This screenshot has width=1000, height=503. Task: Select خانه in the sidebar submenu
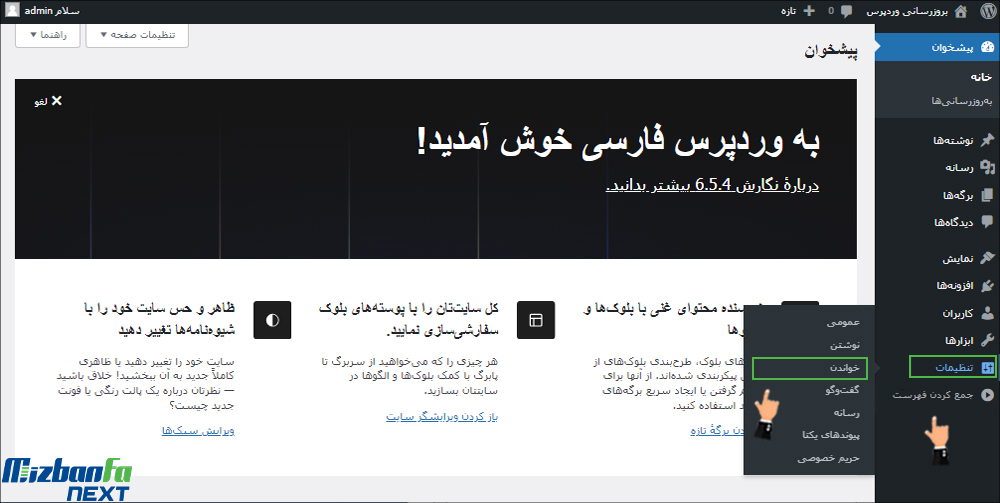[982, 77]
